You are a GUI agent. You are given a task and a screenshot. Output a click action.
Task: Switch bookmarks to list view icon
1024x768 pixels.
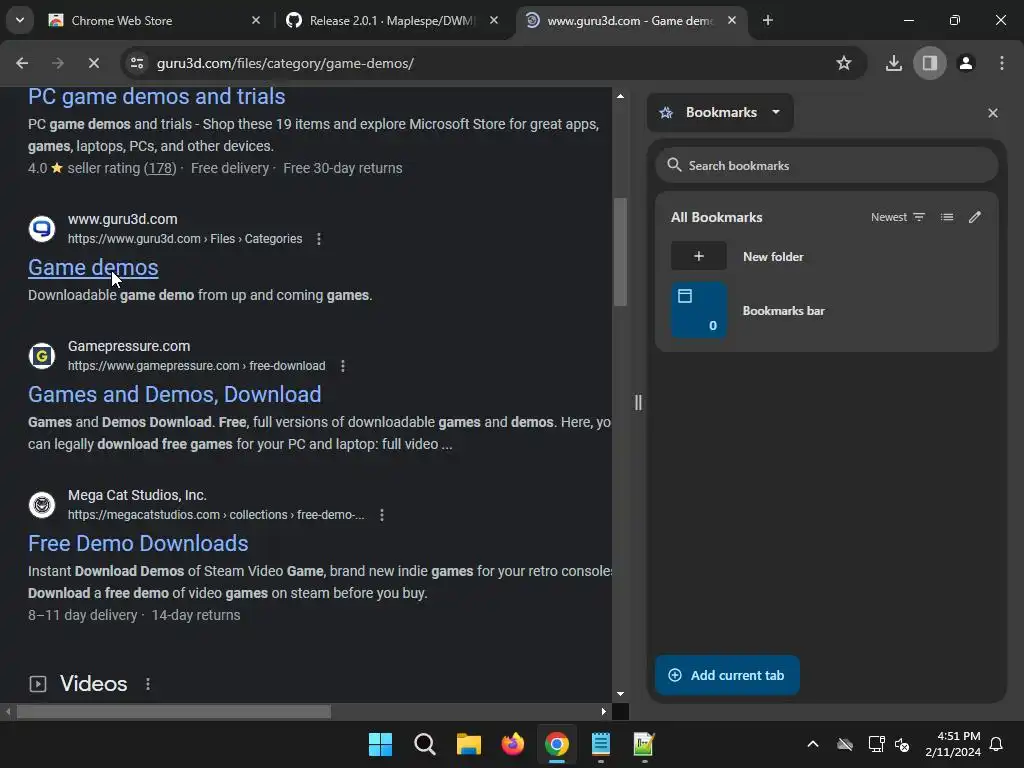point(947,217)
